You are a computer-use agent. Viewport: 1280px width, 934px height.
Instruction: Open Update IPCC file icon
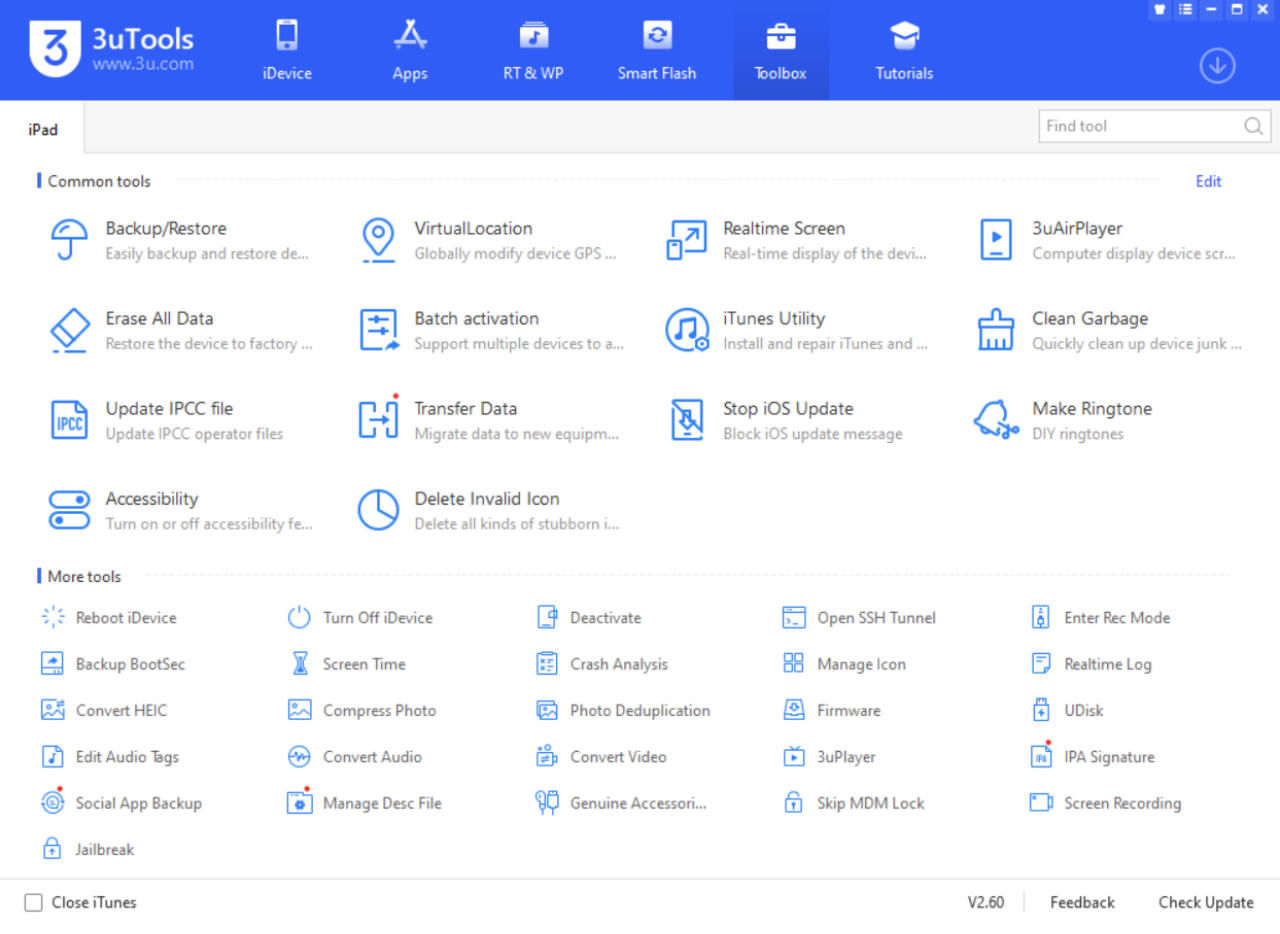70,420
